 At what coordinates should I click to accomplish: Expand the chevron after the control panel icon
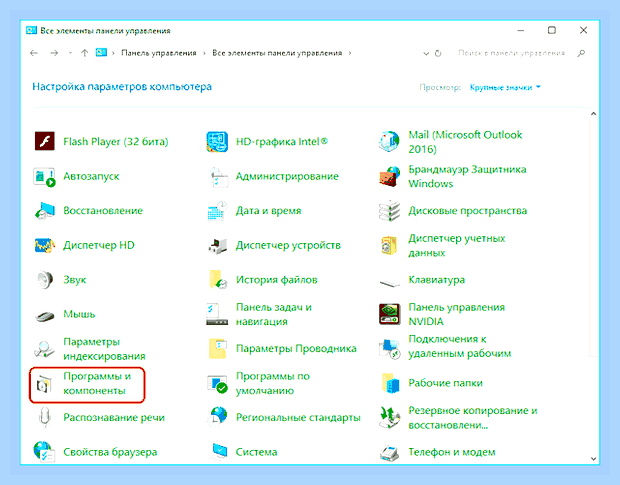point(113,53)
